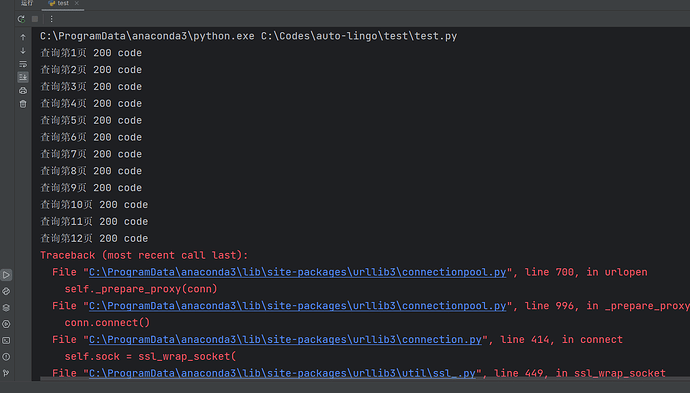Toggle scroll to end of console
Viewport: 690px width, 393px height.
pyautogui.click(x=23, y=77)
